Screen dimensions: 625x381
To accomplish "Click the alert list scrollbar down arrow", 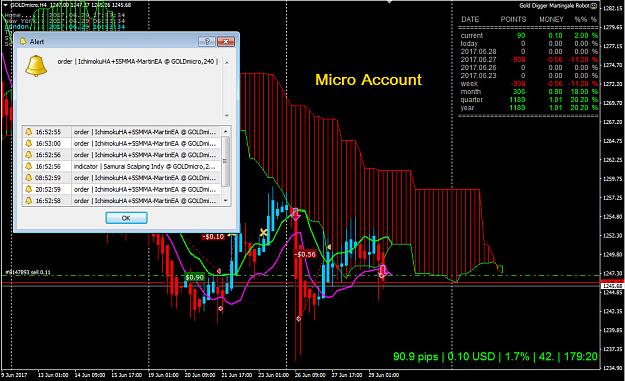I will 226,200.
